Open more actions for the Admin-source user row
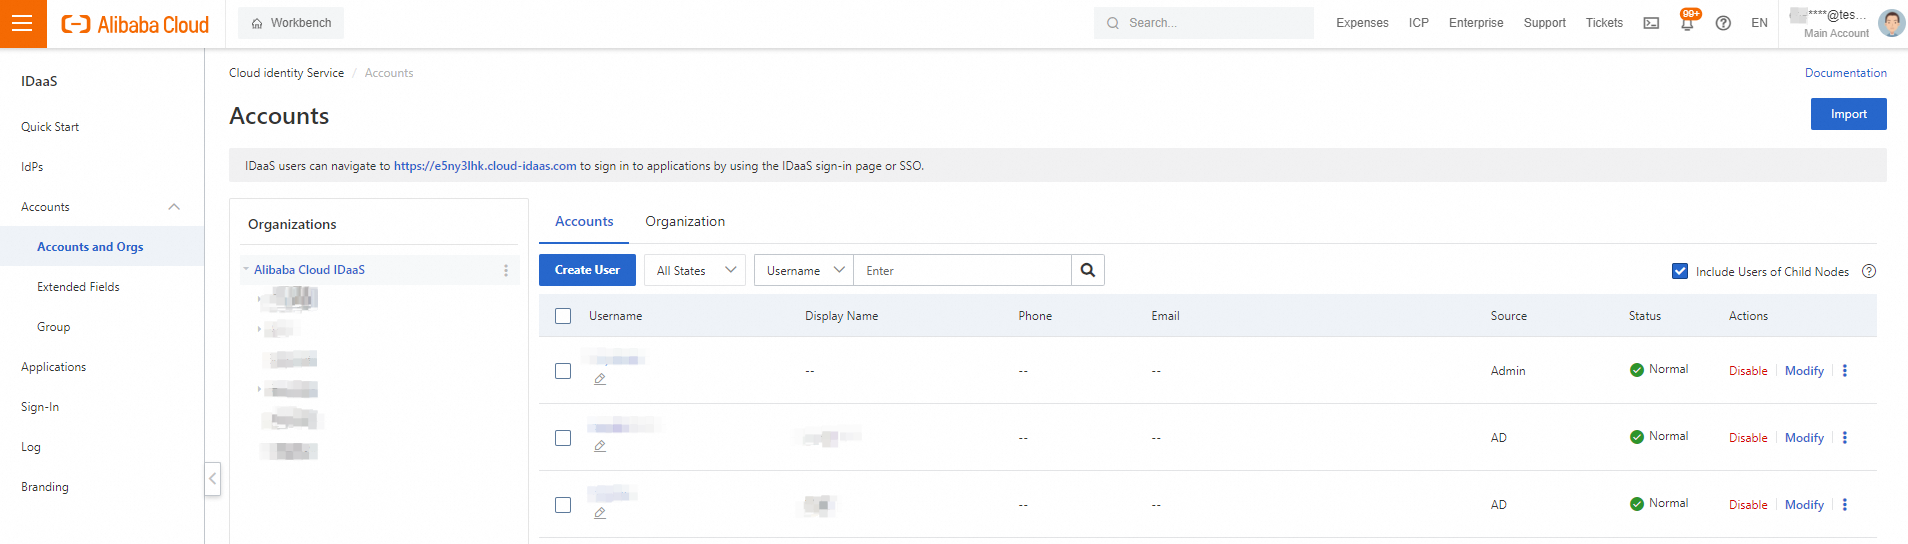Screen dimensions: 1908x544 pos(1845,371)
